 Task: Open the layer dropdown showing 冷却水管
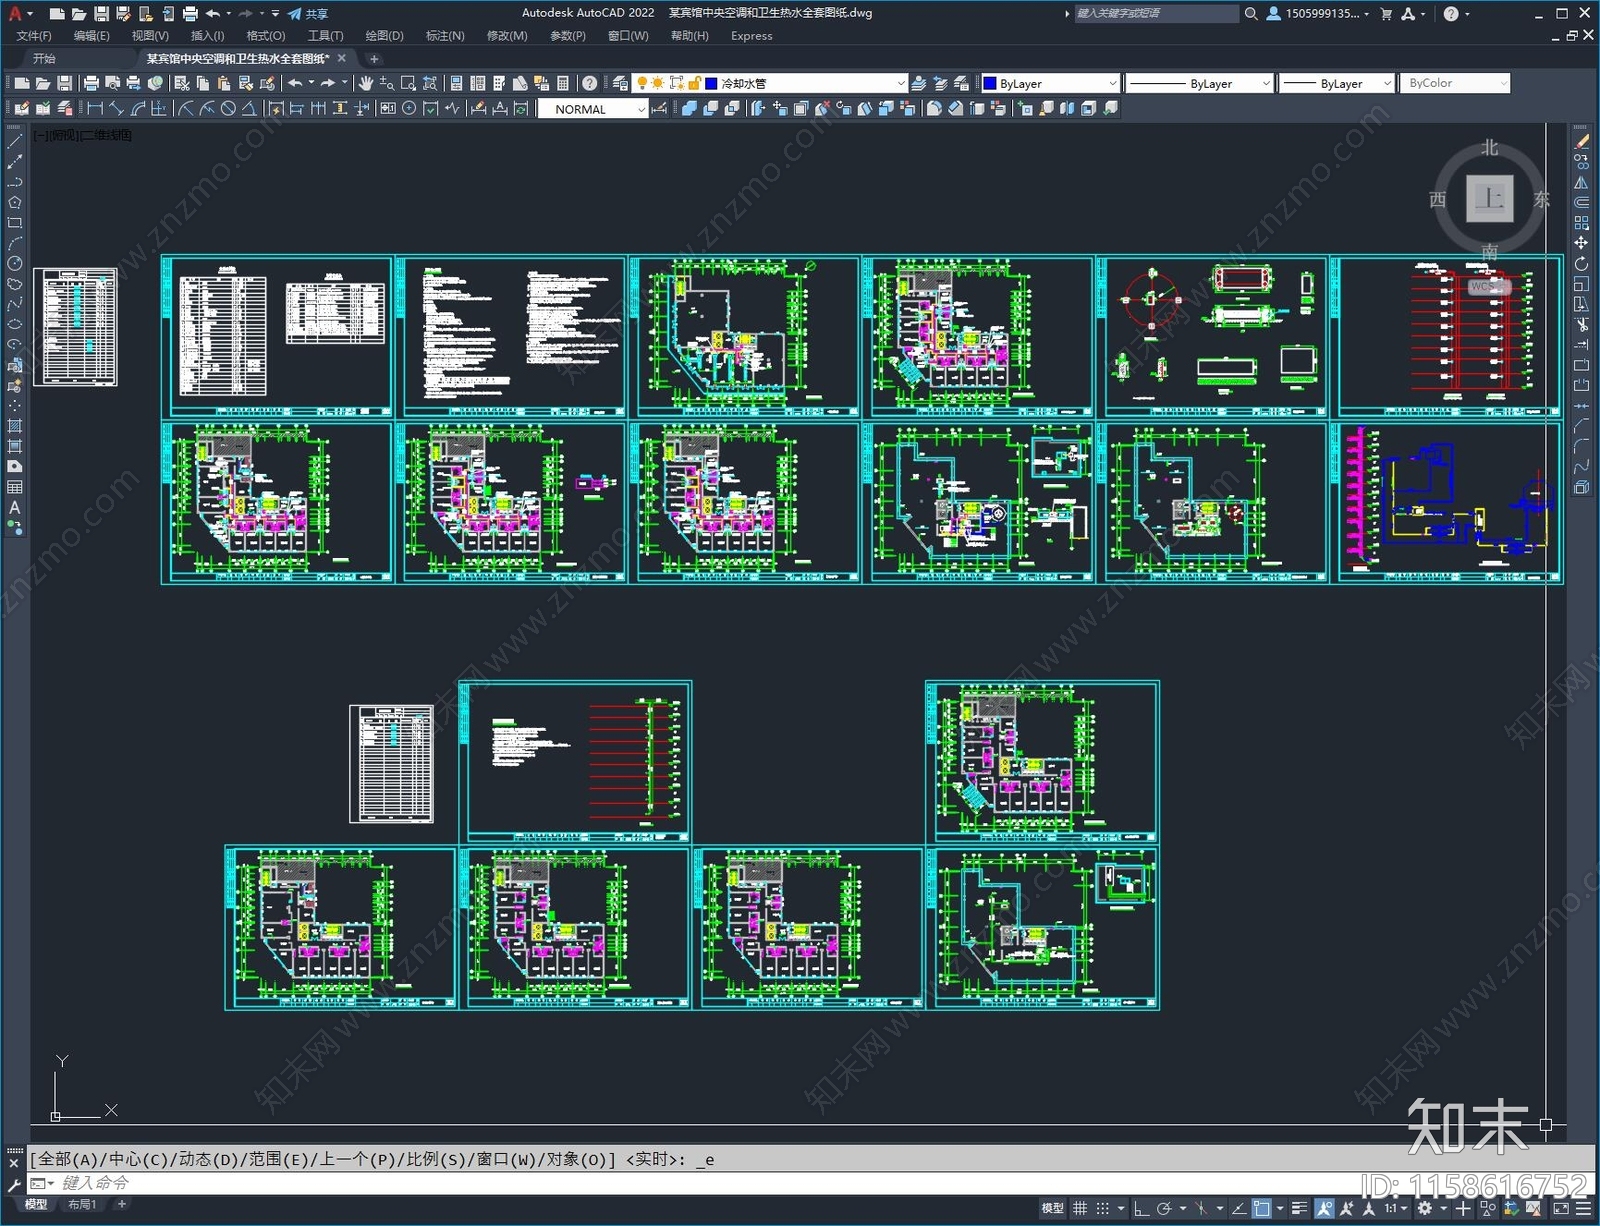point(805,83)
